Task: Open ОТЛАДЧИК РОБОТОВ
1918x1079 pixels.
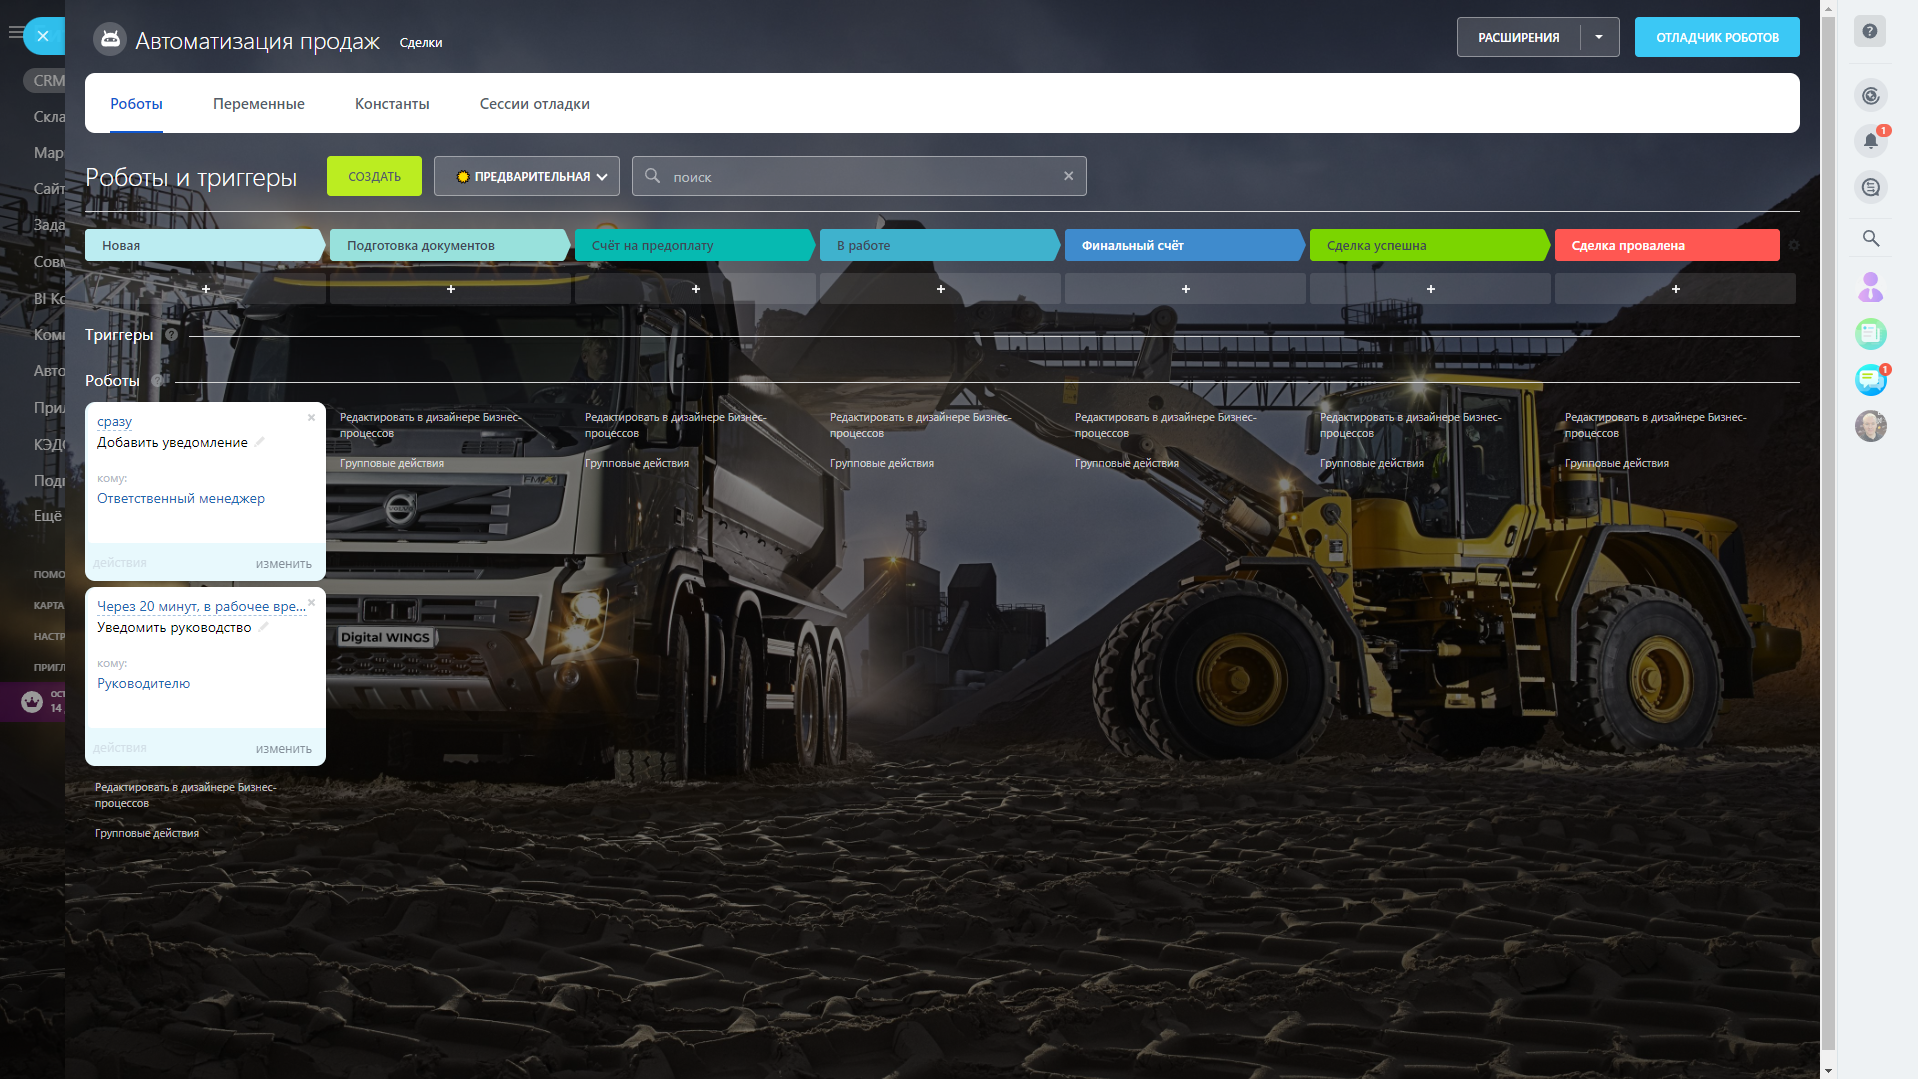Action: click(x=1717, y=37)
